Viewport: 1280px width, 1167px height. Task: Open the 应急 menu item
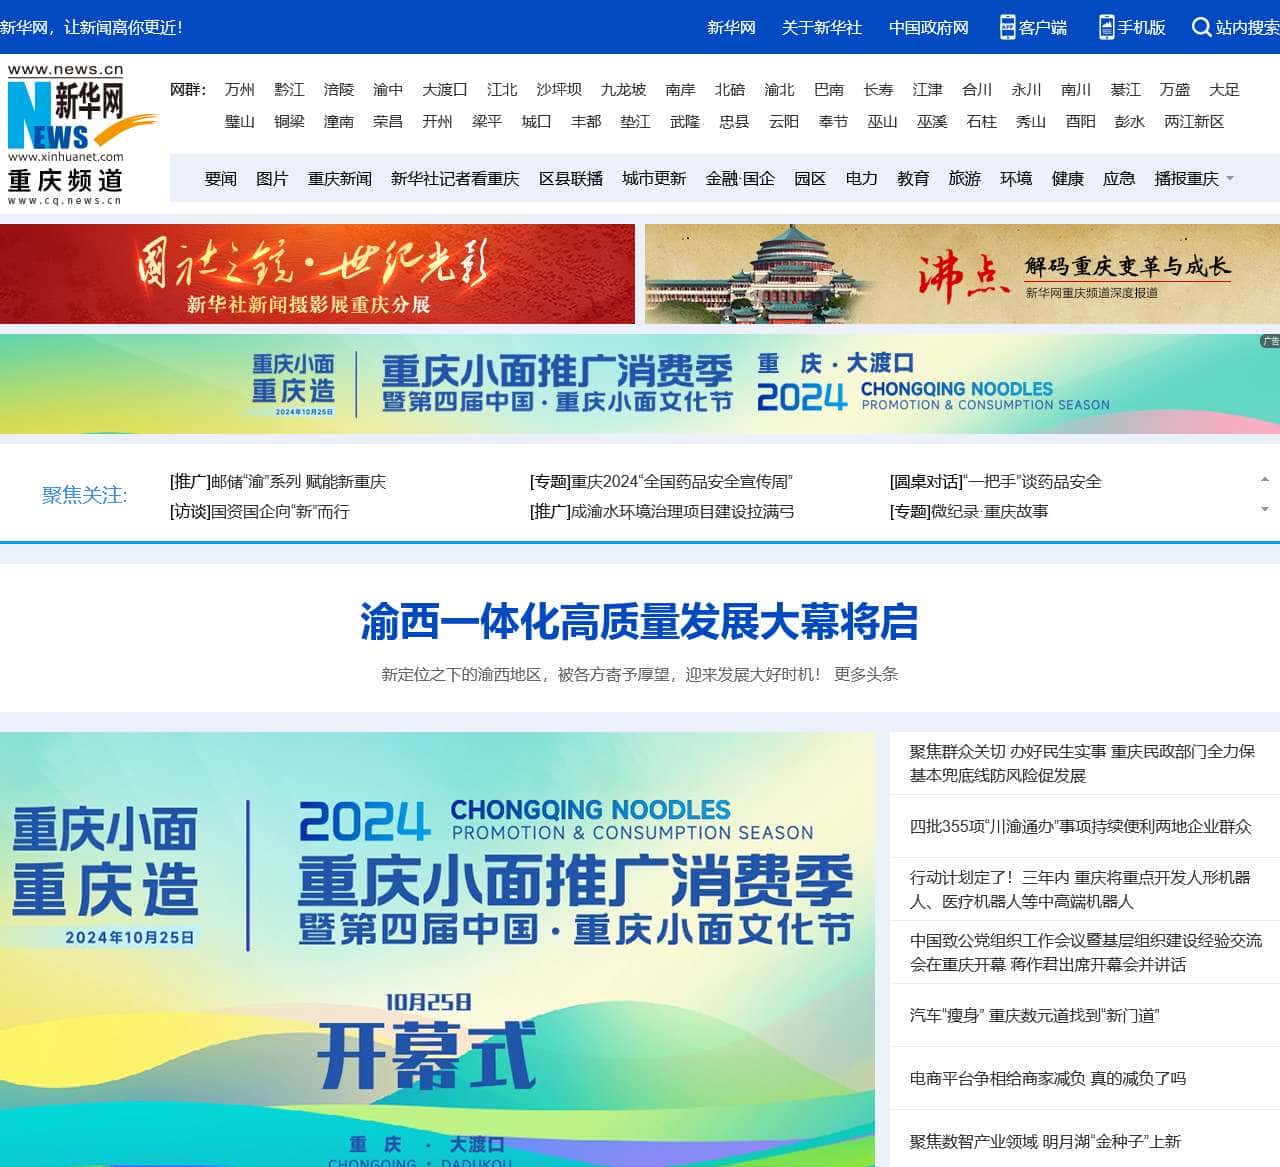1119,179
